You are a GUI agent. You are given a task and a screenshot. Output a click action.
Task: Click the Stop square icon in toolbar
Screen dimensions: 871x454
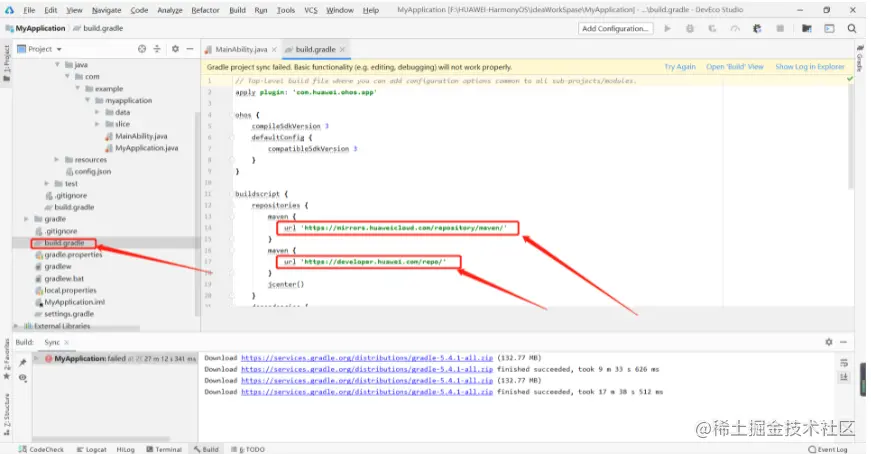click(780, 28)
